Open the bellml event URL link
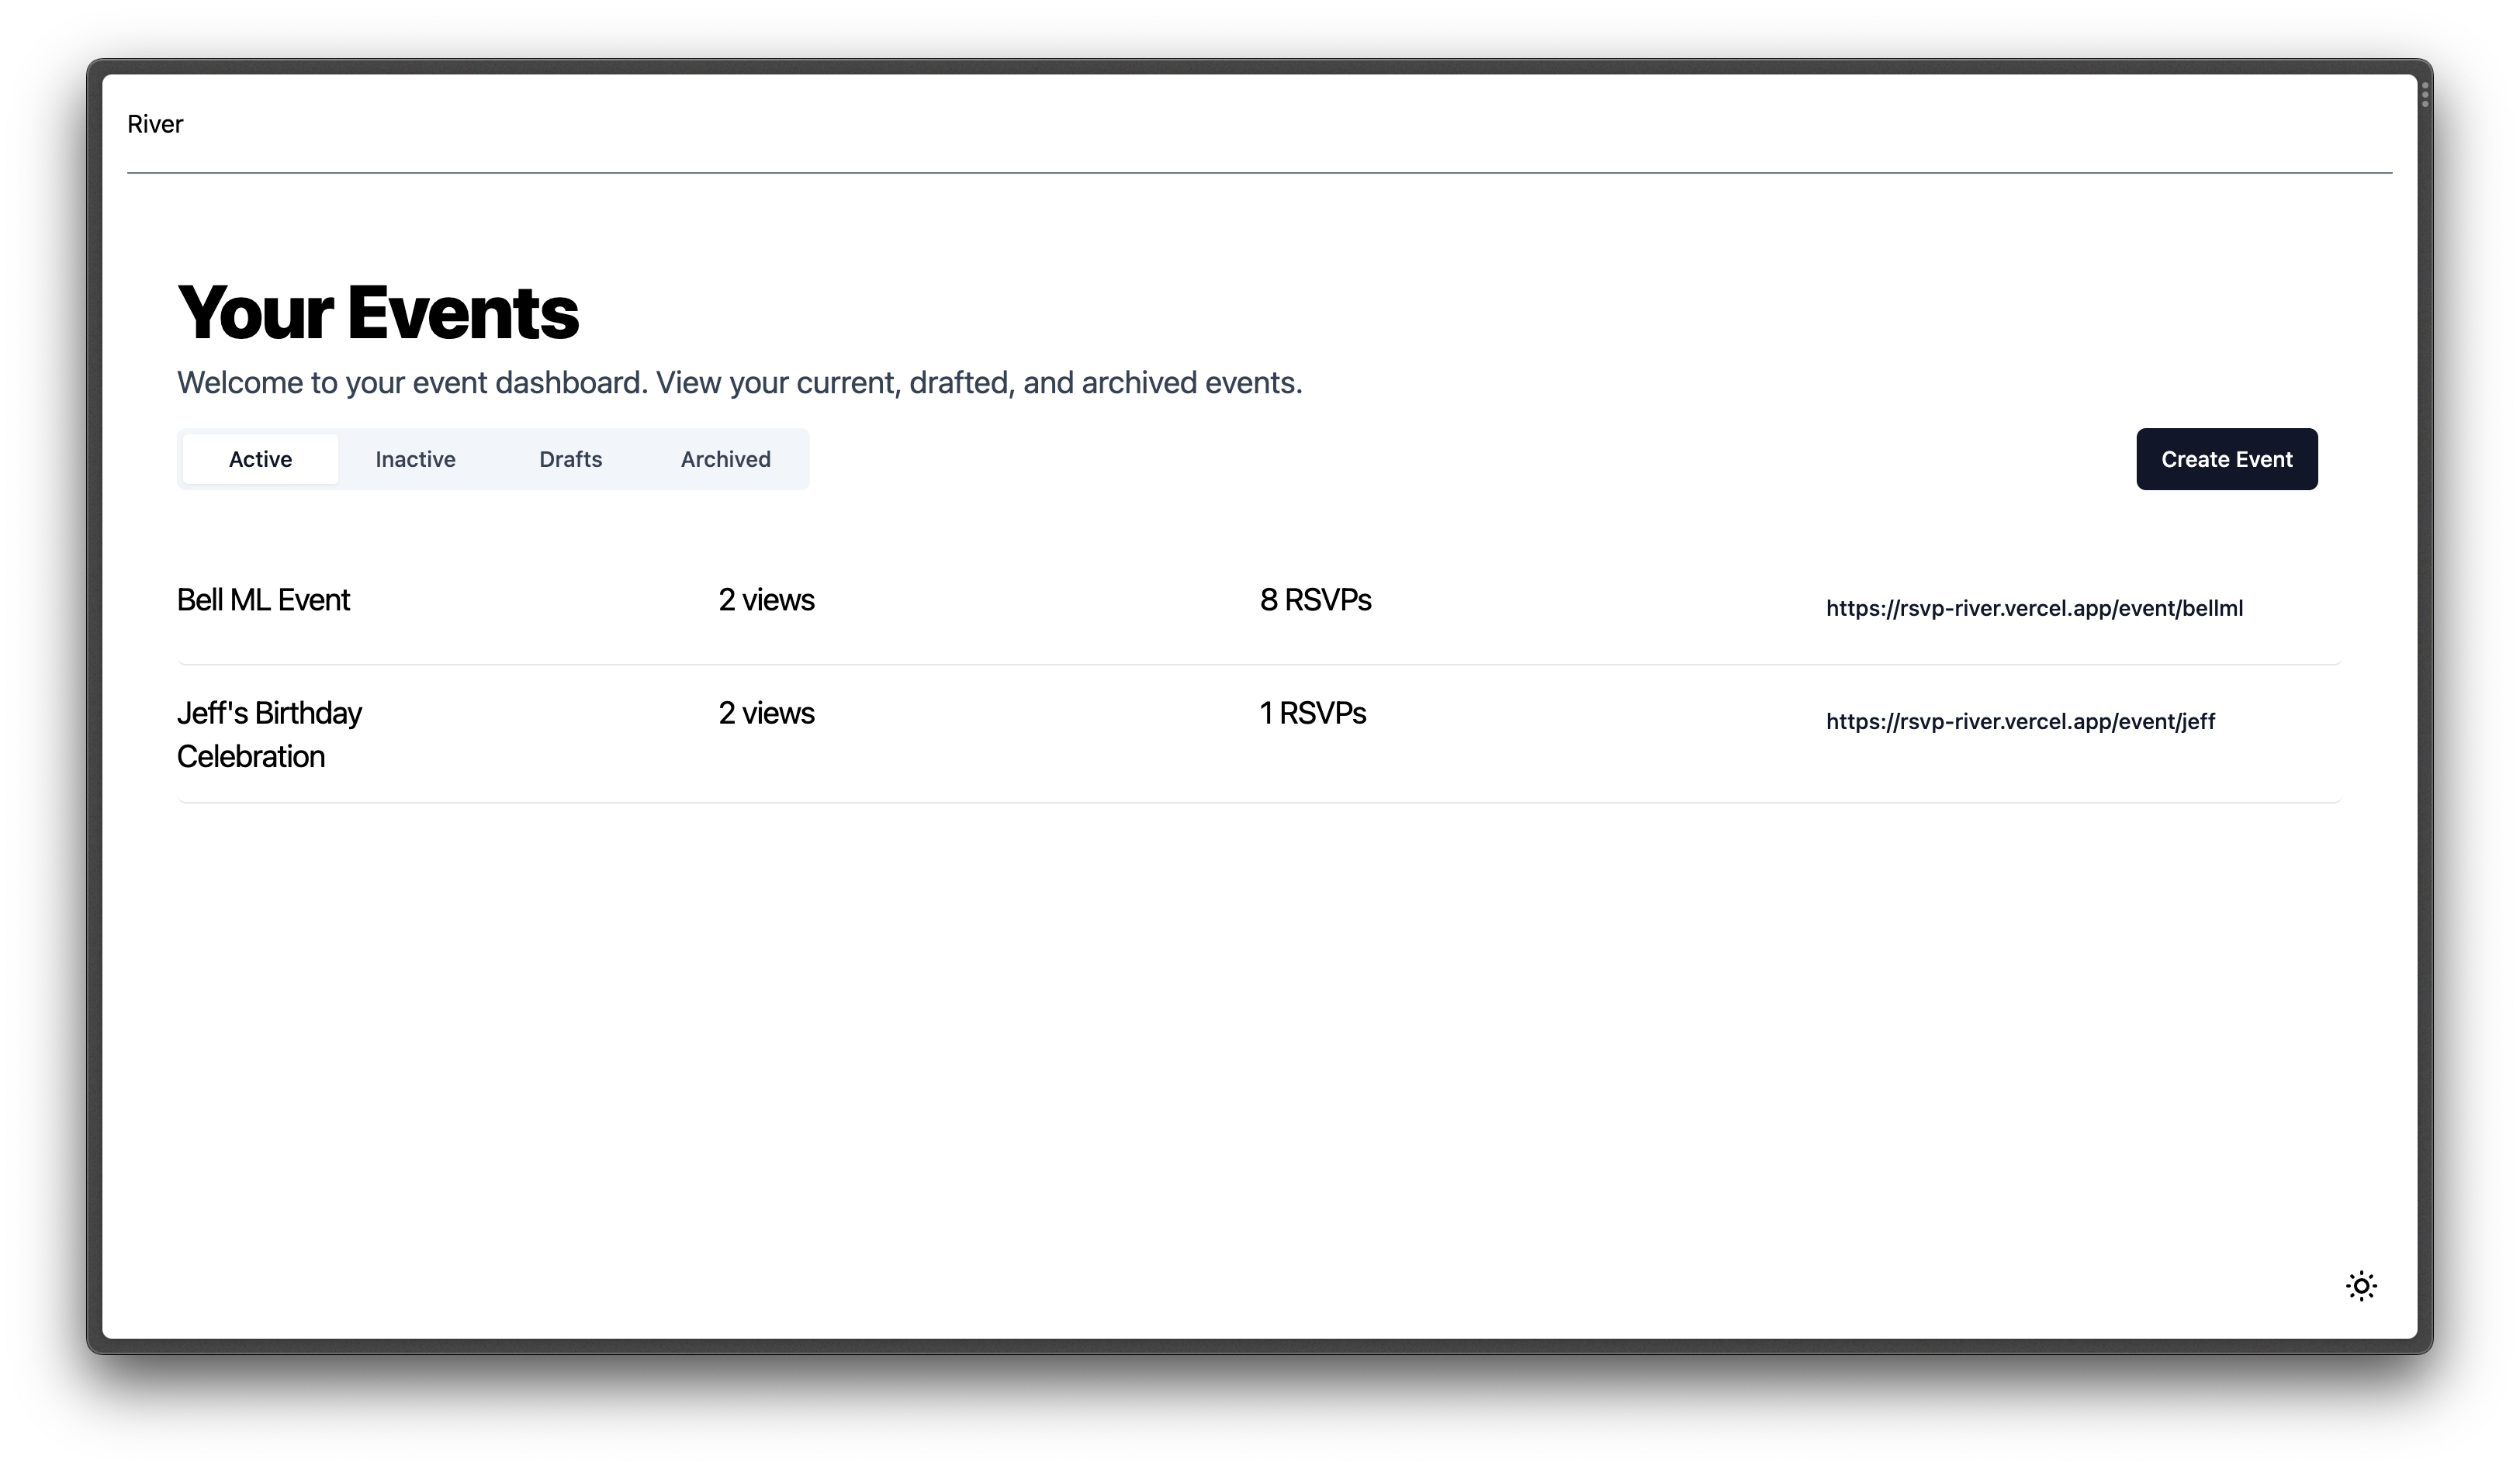2520x1469 pixels. [2034, 608]
